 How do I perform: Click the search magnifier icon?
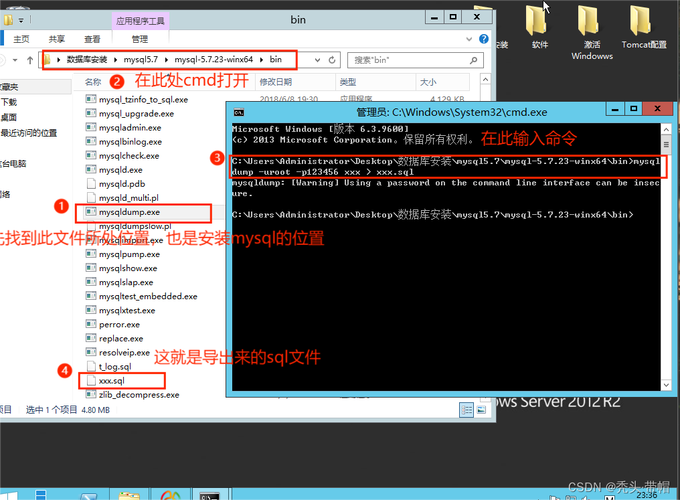474,60
